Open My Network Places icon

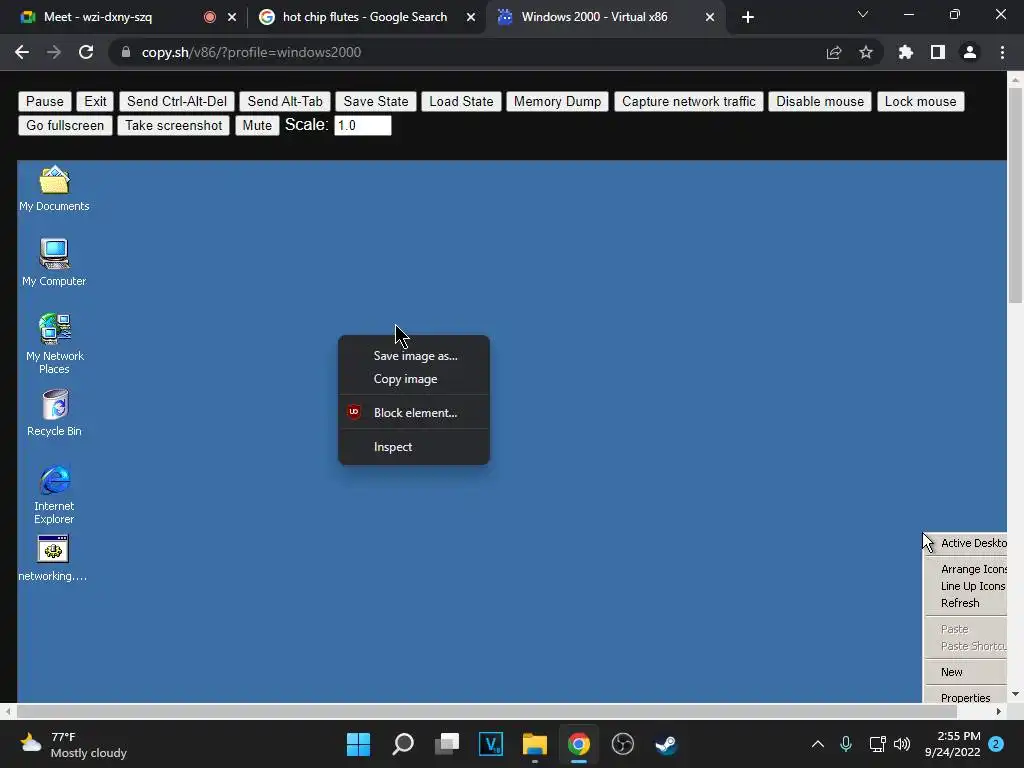coord(55,344)
